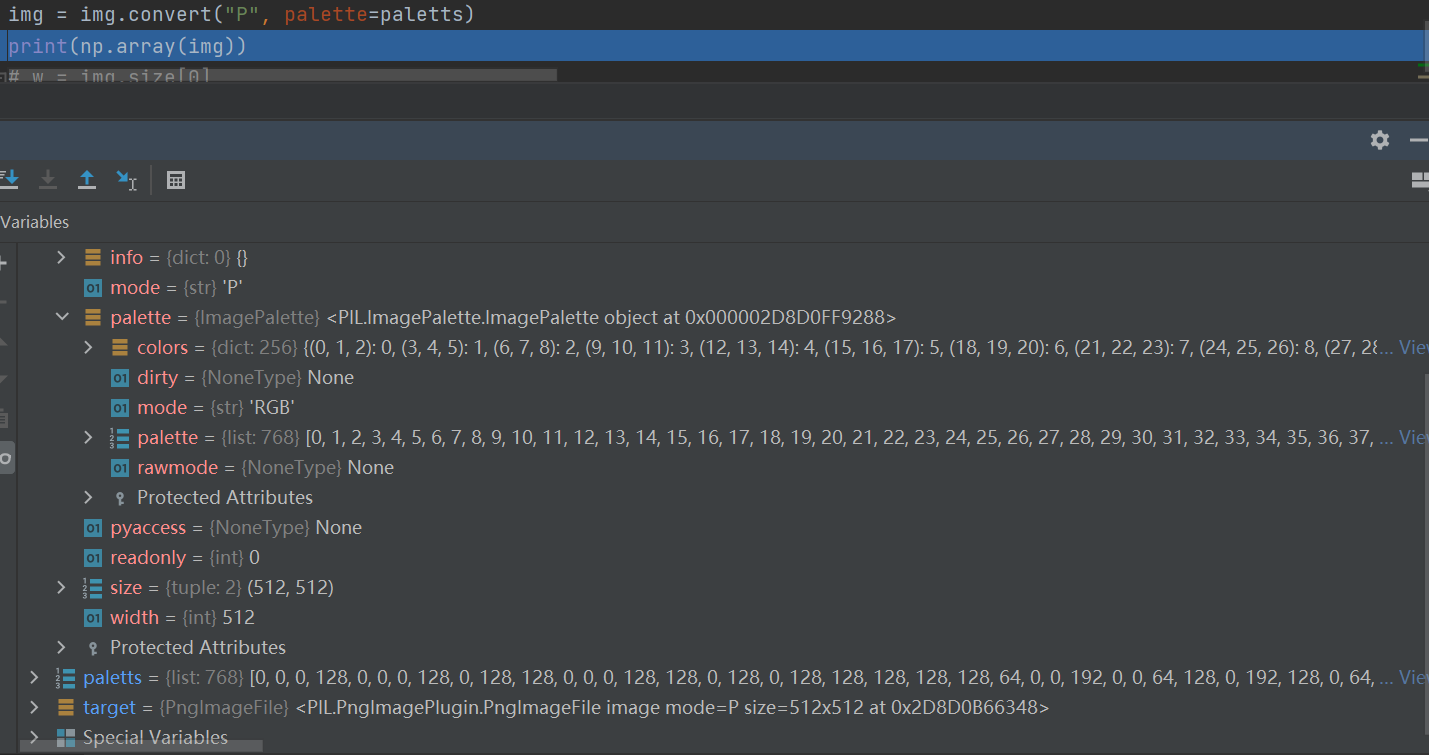Screen dimensions: 1429x755
Task: Expand the size tuple node
Action: point(61,587)
